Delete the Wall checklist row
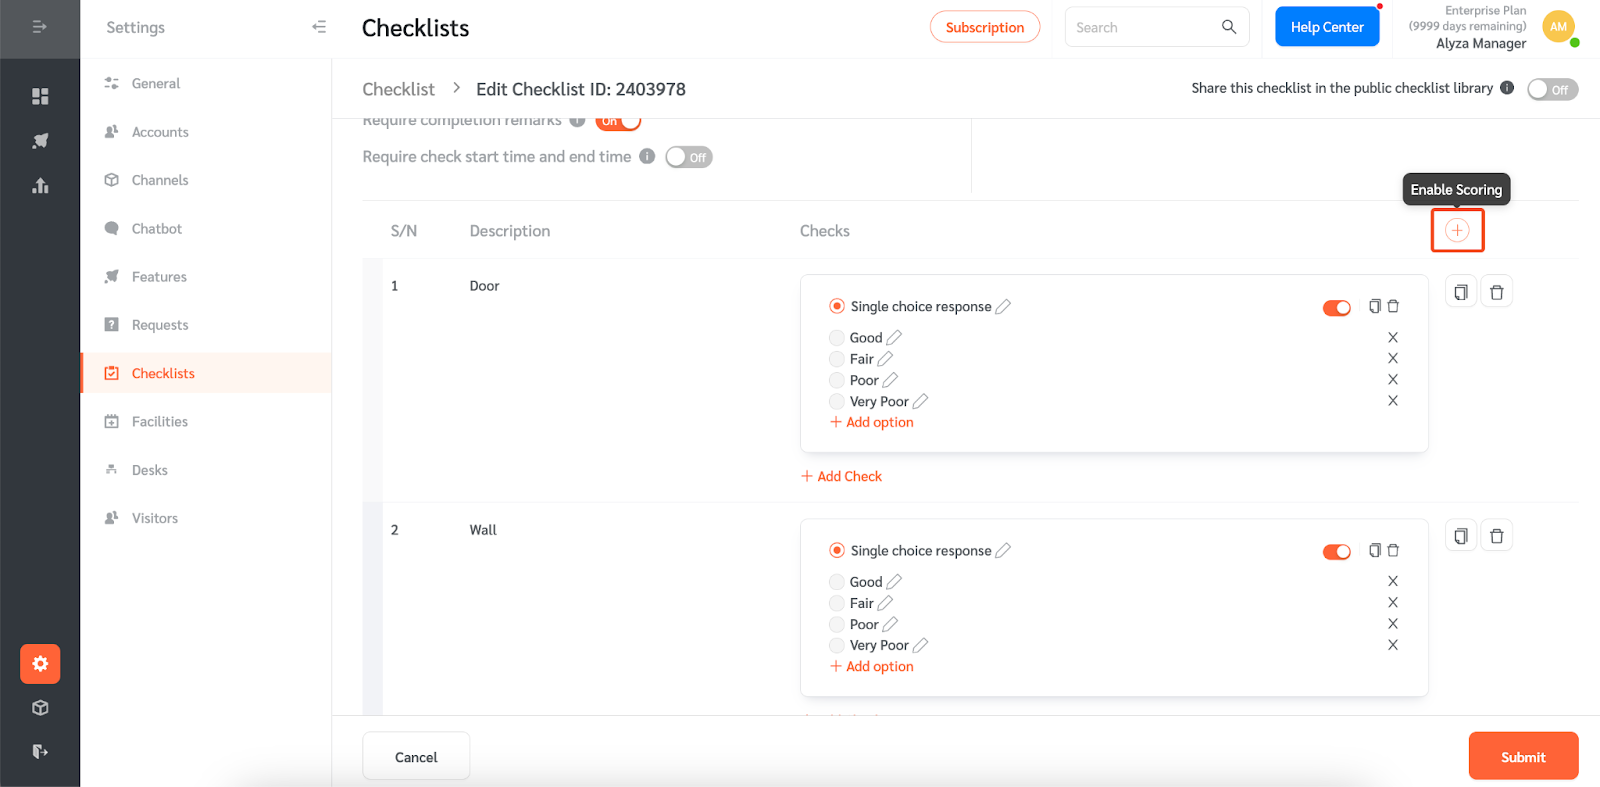Viewport: 1600px width, 787px height. pyautogui.click(x=1497, y=536)
